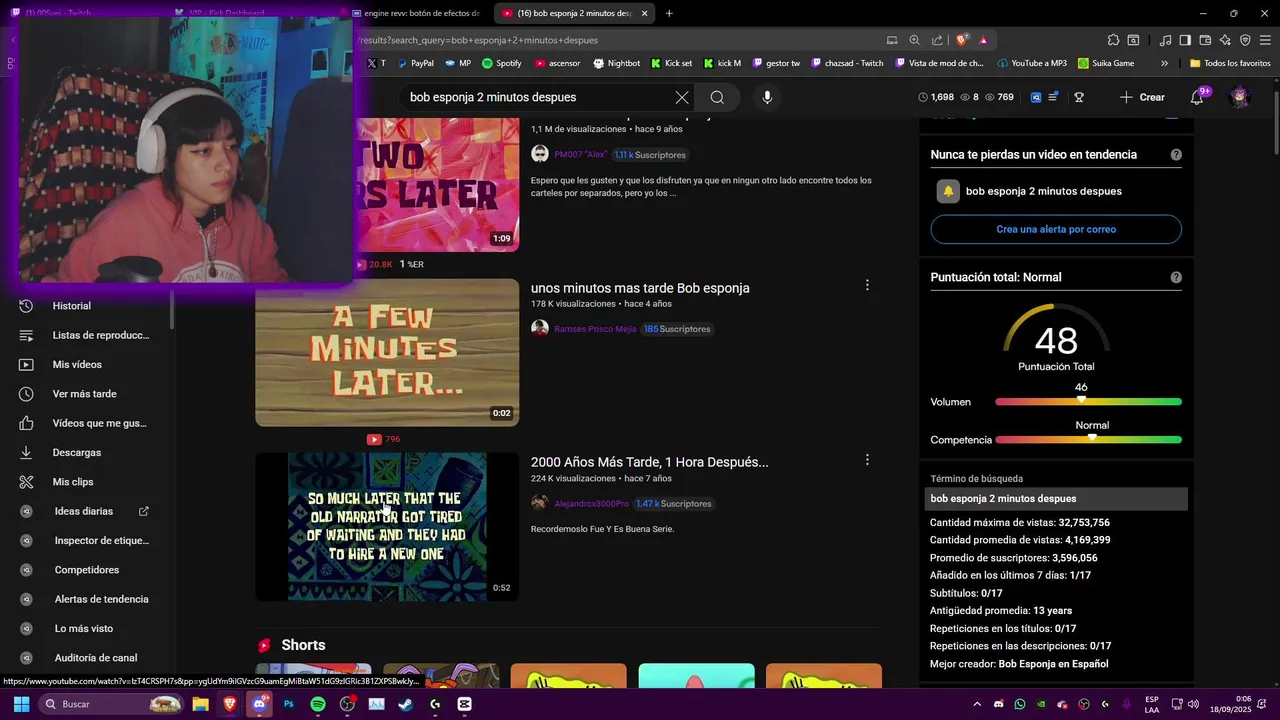Screen dimensions: 1280x720
Task: Open Brave Shields lion icon
Action: [962, 40]
